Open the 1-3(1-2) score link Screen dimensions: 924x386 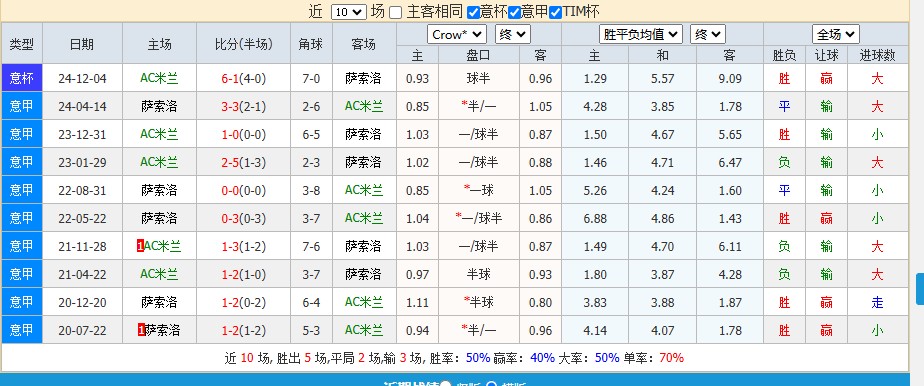tap(243, 246)
